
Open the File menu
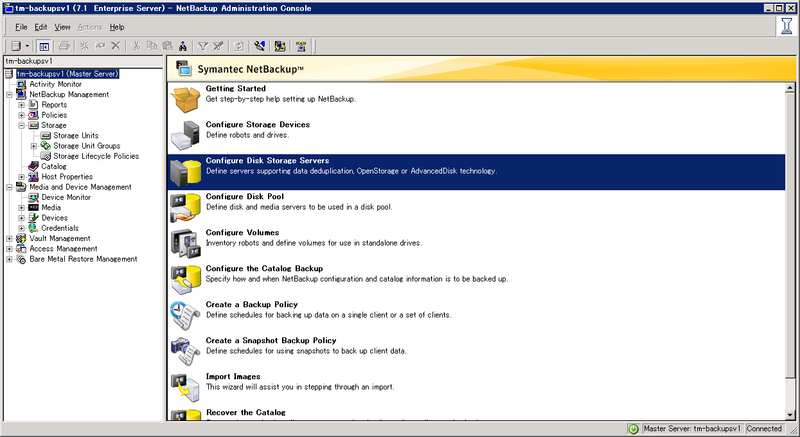(21, 27)
